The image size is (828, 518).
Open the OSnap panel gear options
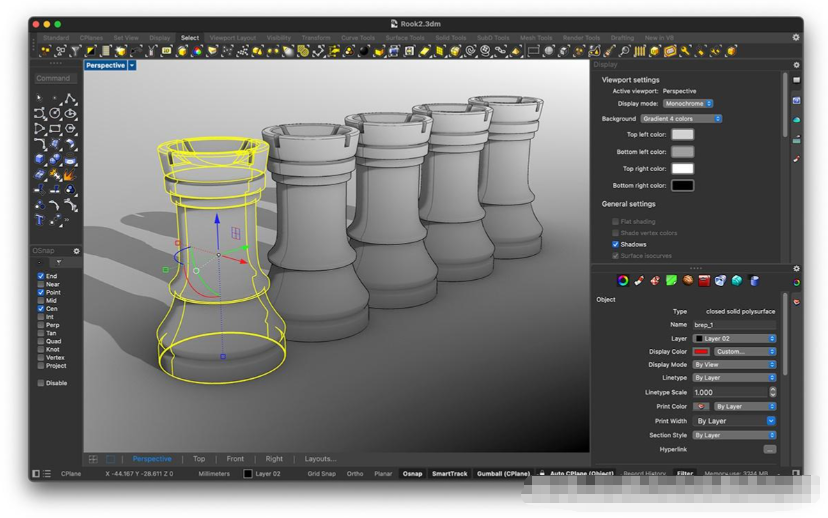76,251
